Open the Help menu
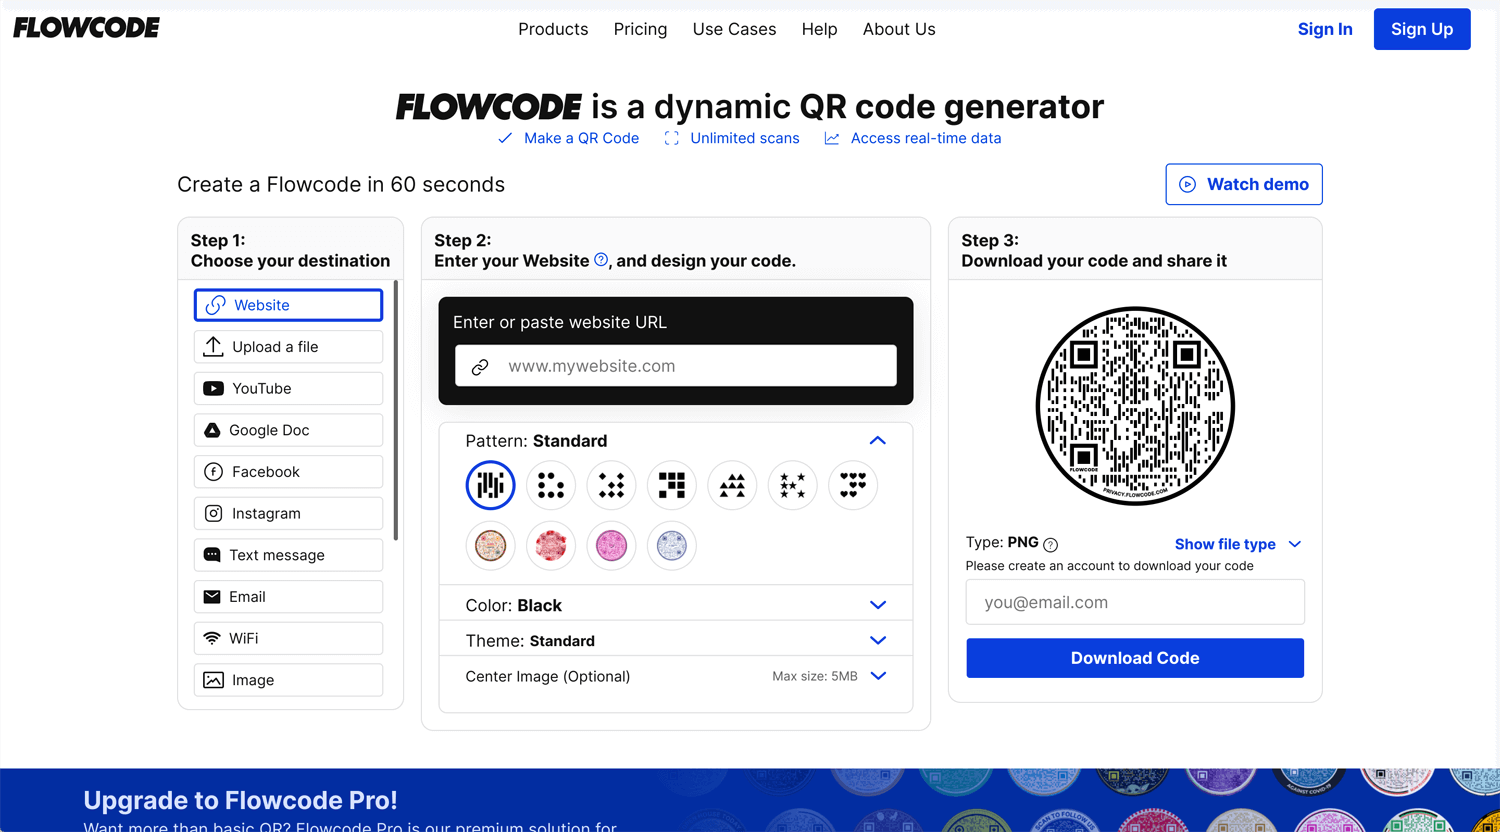 pos(819,29)
